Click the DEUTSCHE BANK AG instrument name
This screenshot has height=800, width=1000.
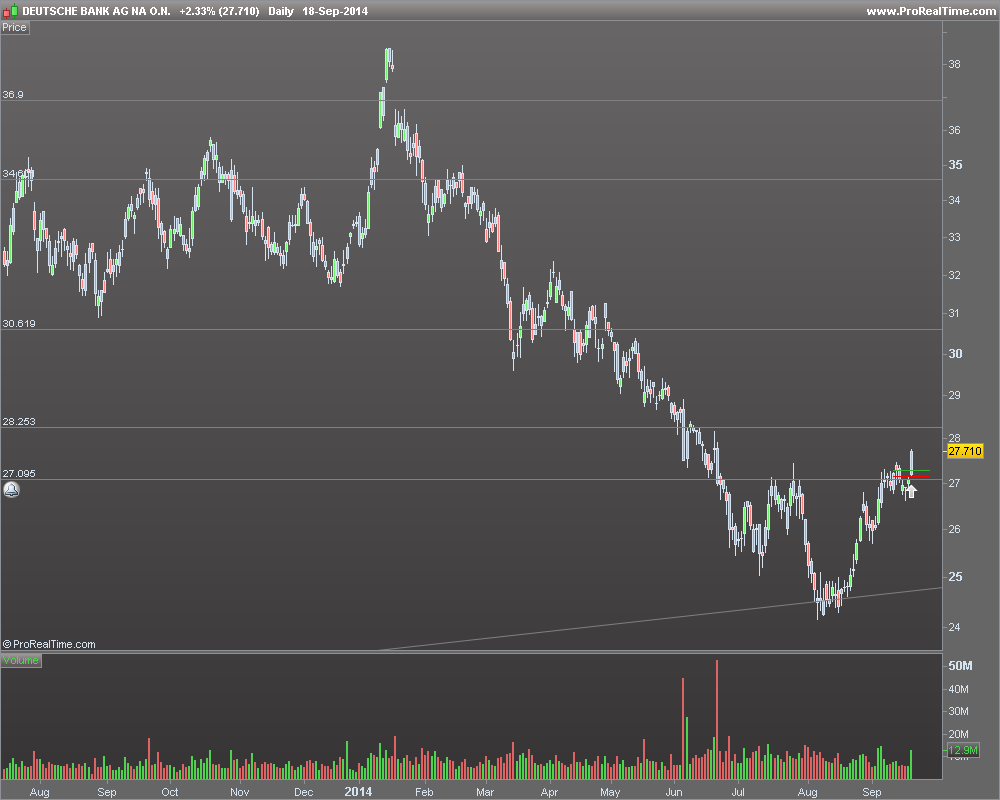pos(96,11)
